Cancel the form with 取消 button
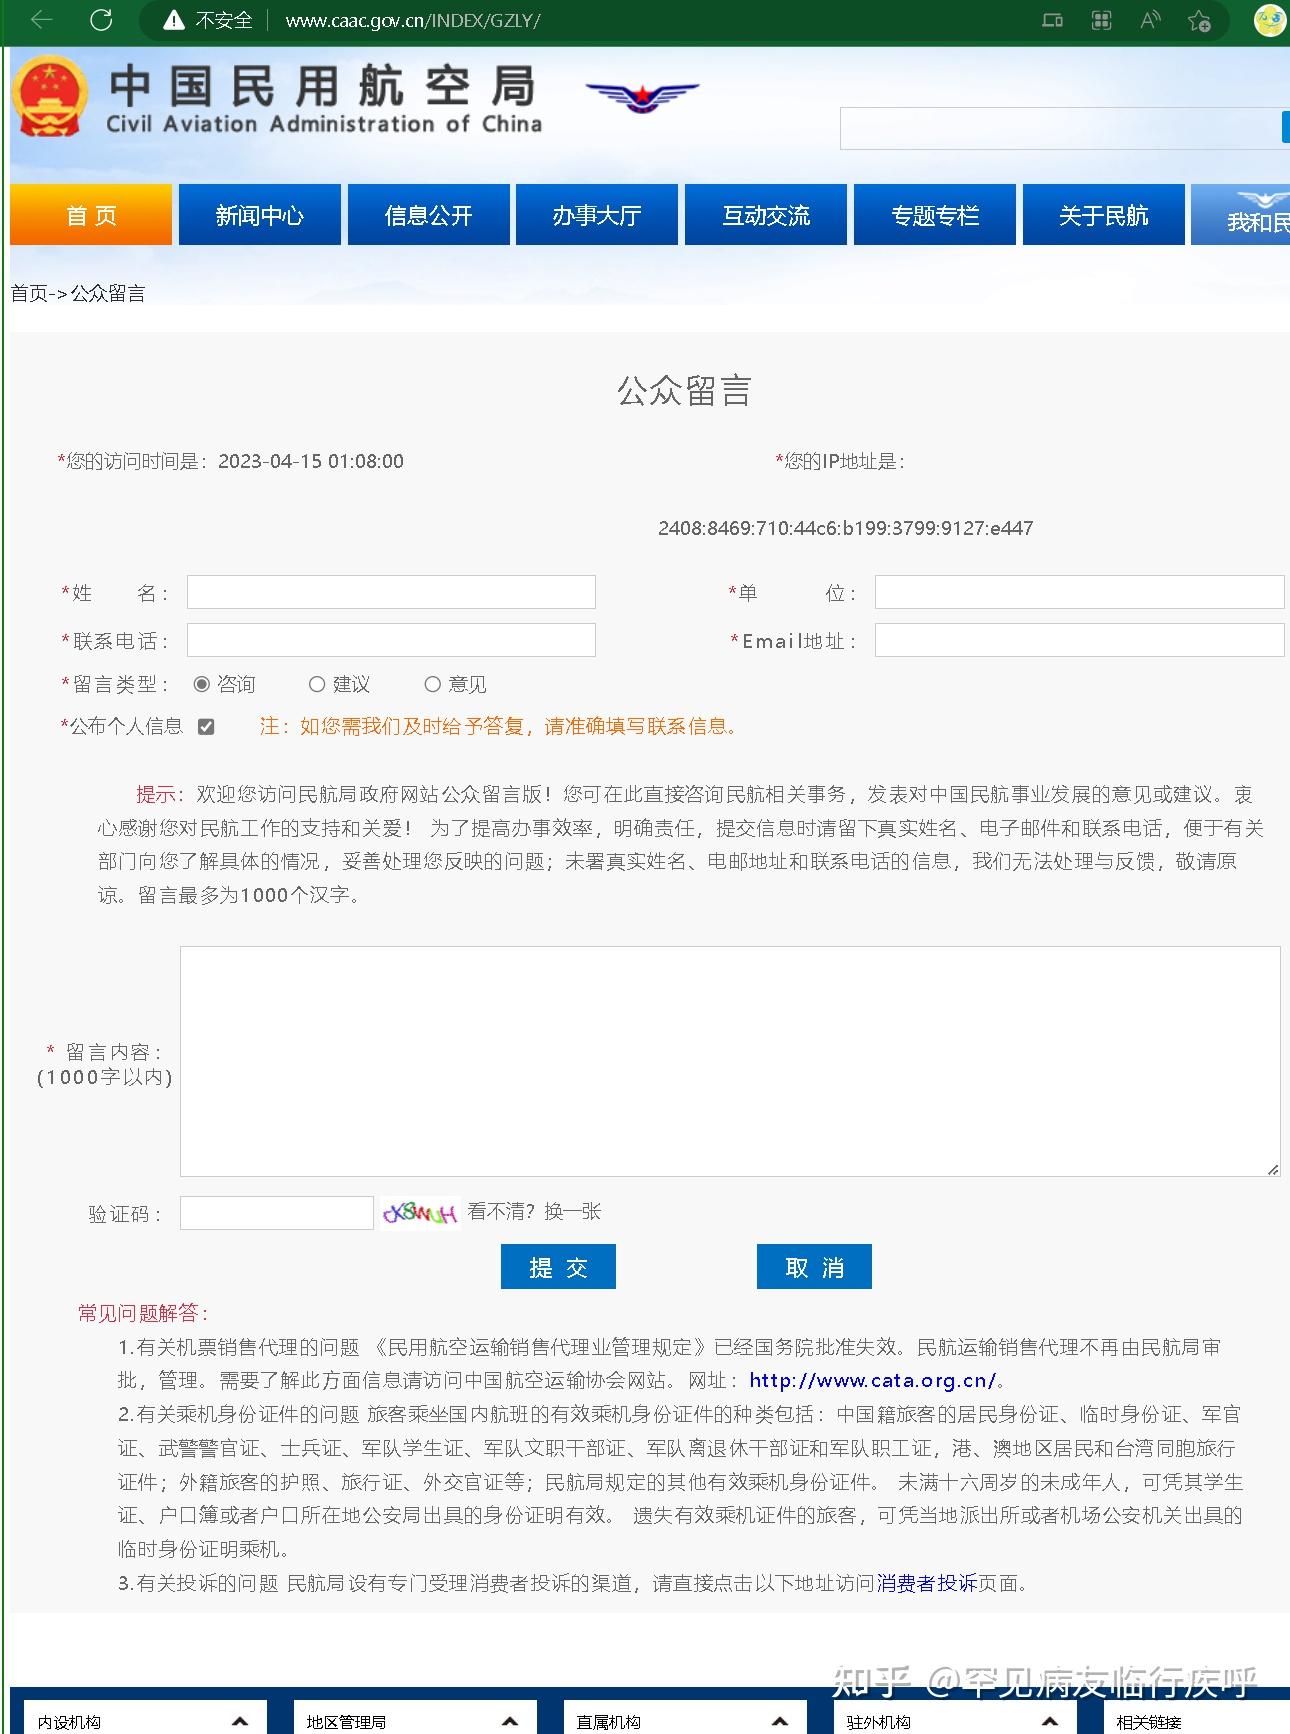The height and width of the screenshot is (1734, 1290). click(814, 1267)
